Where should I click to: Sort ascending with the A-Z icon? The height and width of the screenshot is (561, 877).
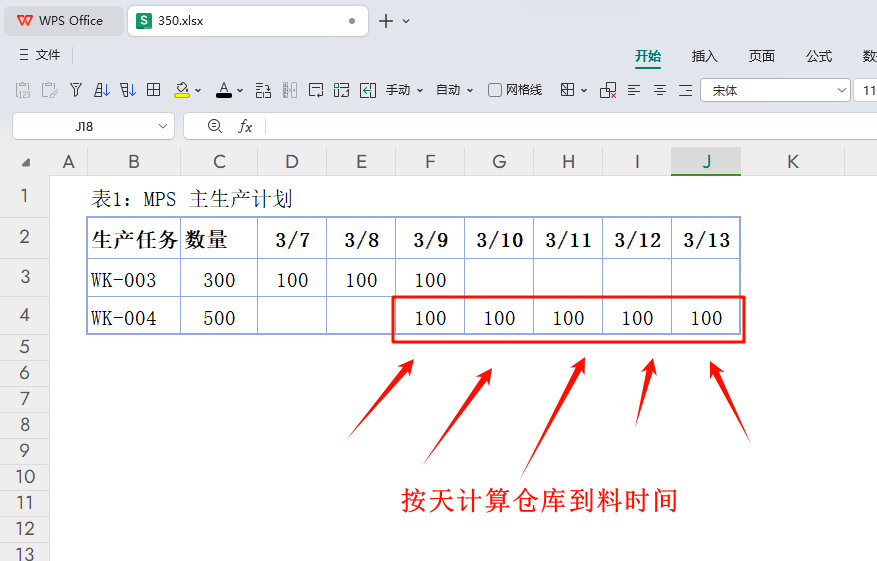point(102,90)
